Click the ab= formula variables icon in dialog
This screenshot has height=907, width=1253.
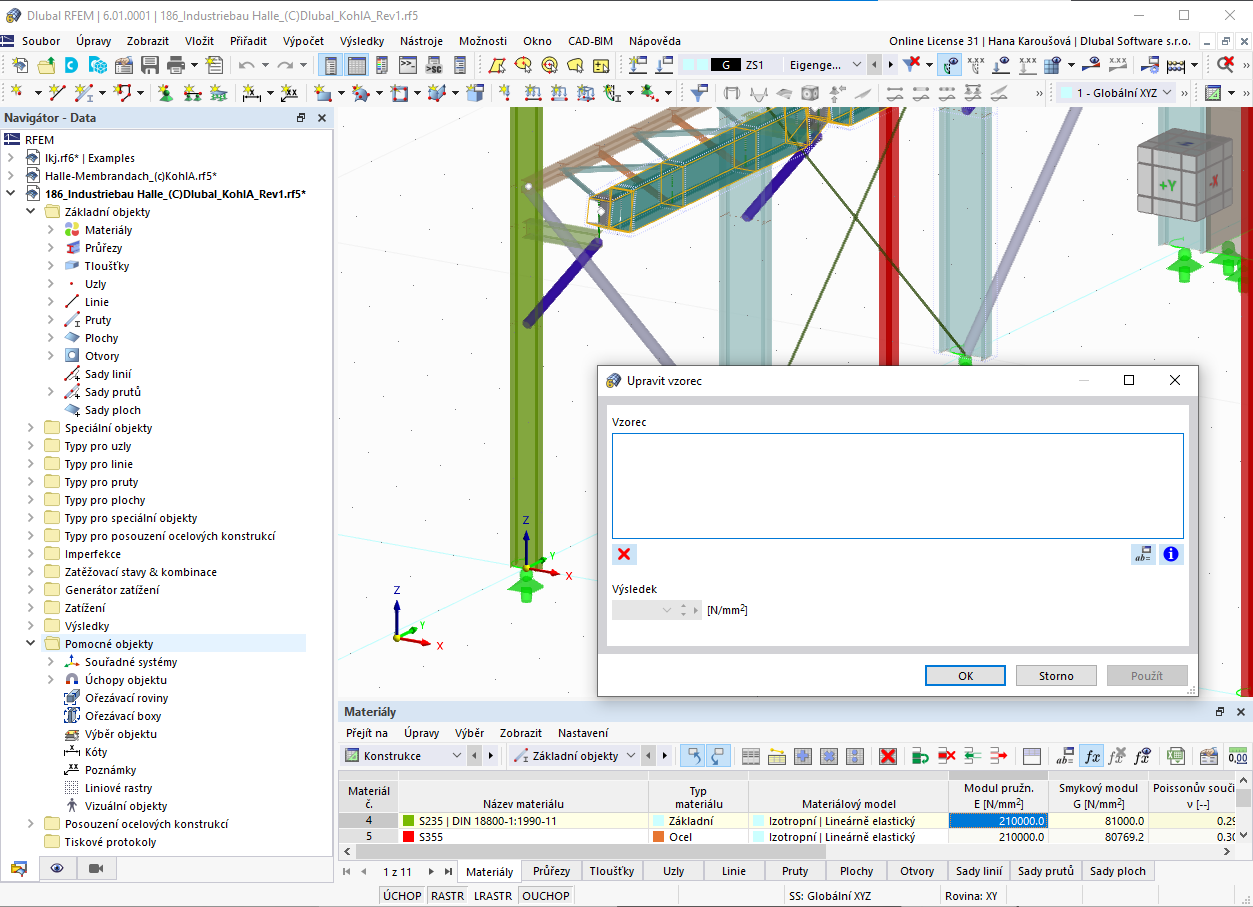1143,554
